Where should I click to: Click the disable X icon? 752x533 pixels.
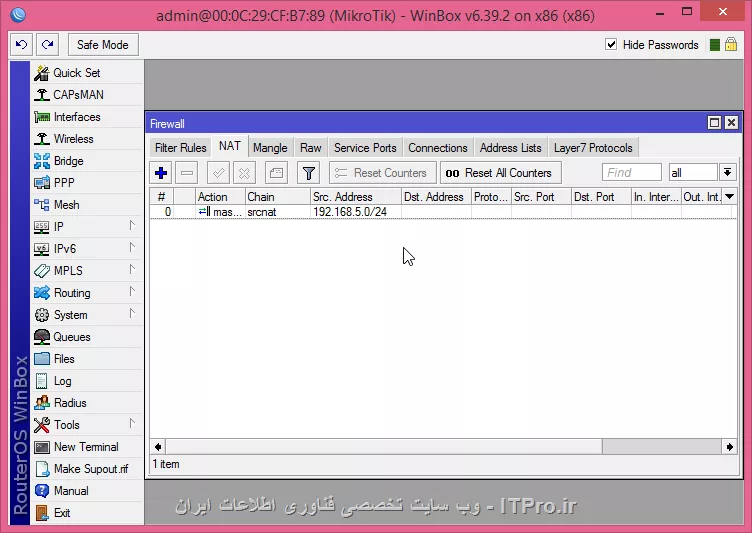(244, 173)
